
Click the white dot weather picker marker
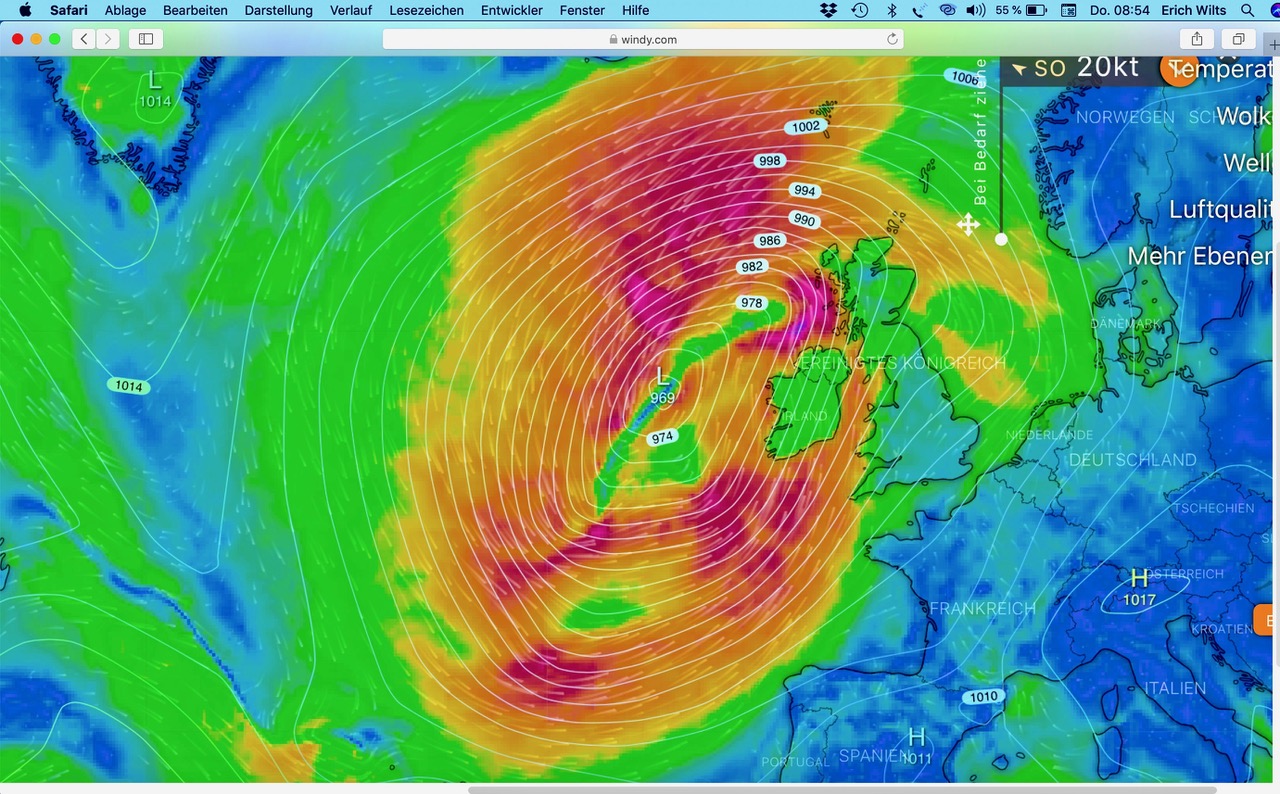coord(1001,239)
